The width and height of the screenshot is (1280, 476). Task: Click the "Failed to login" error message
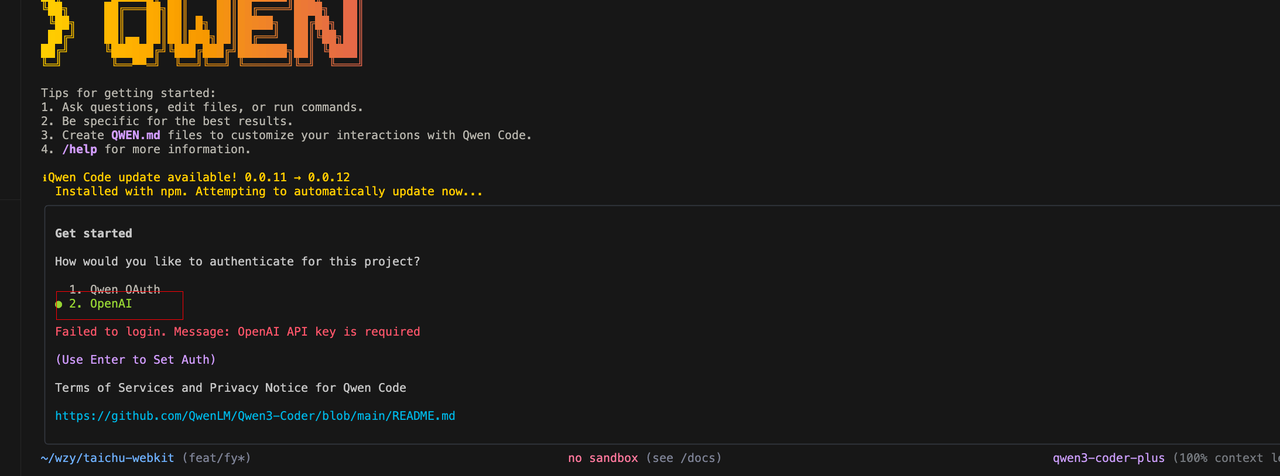(x=237, y=331)
